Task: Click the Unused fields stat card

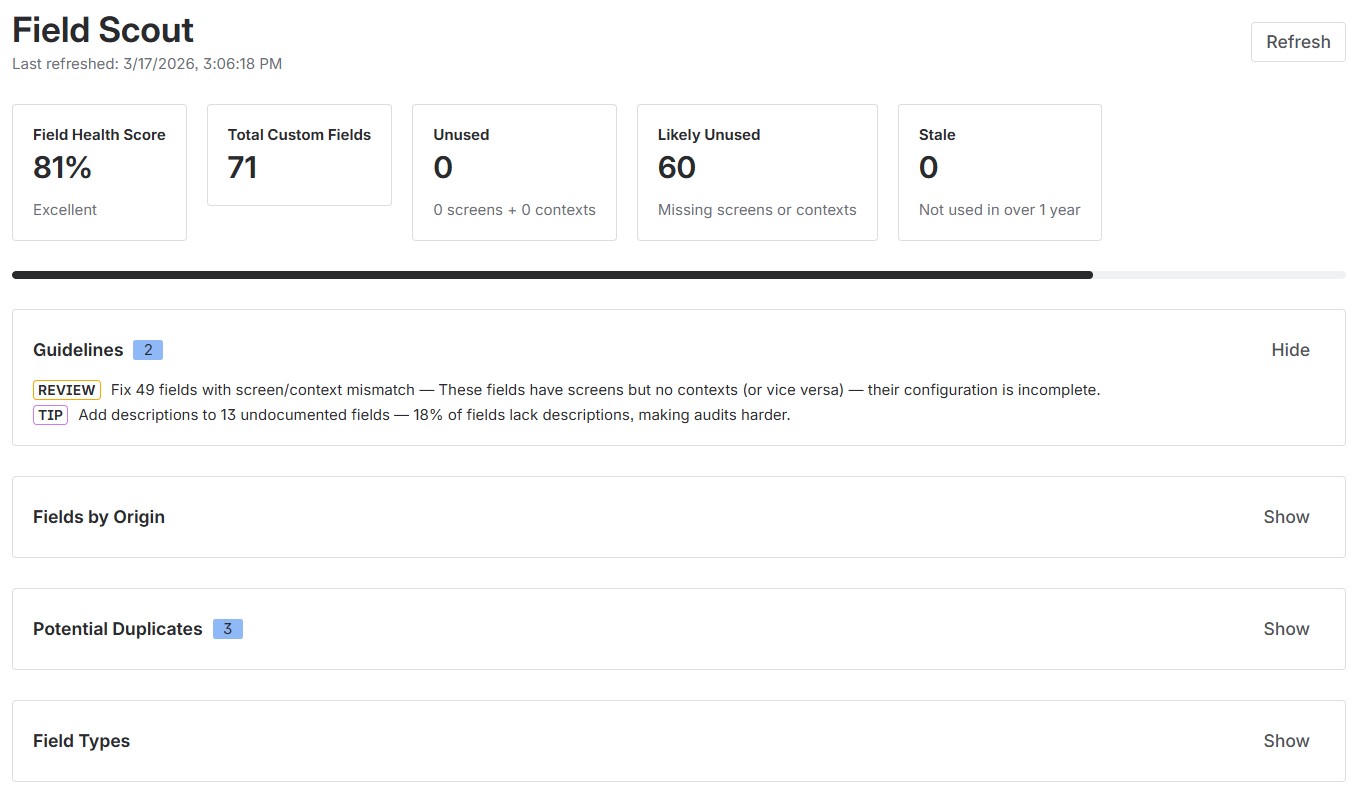Action: point(513,171)
